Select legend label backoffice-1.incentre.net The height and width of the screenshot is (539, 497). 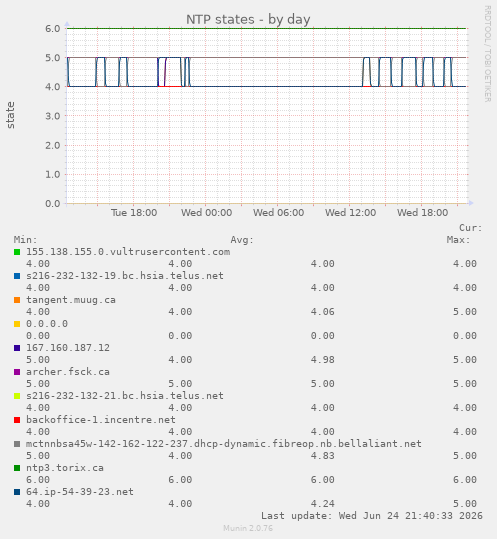(101, 420)
